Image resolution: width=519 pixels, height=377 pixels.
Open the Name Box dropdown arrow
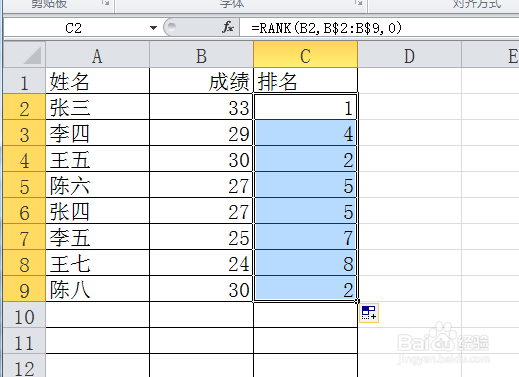[x=153, y=28]
